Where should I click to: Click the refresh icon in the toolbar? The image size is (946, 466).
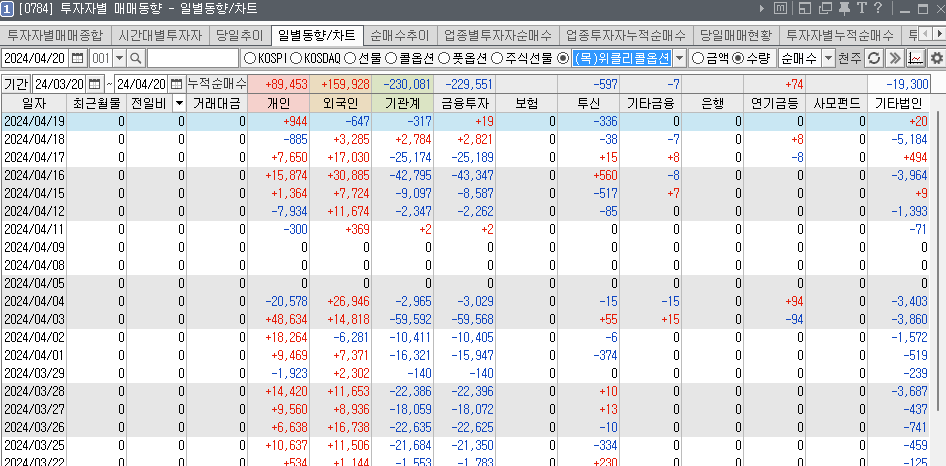point(874,58)
